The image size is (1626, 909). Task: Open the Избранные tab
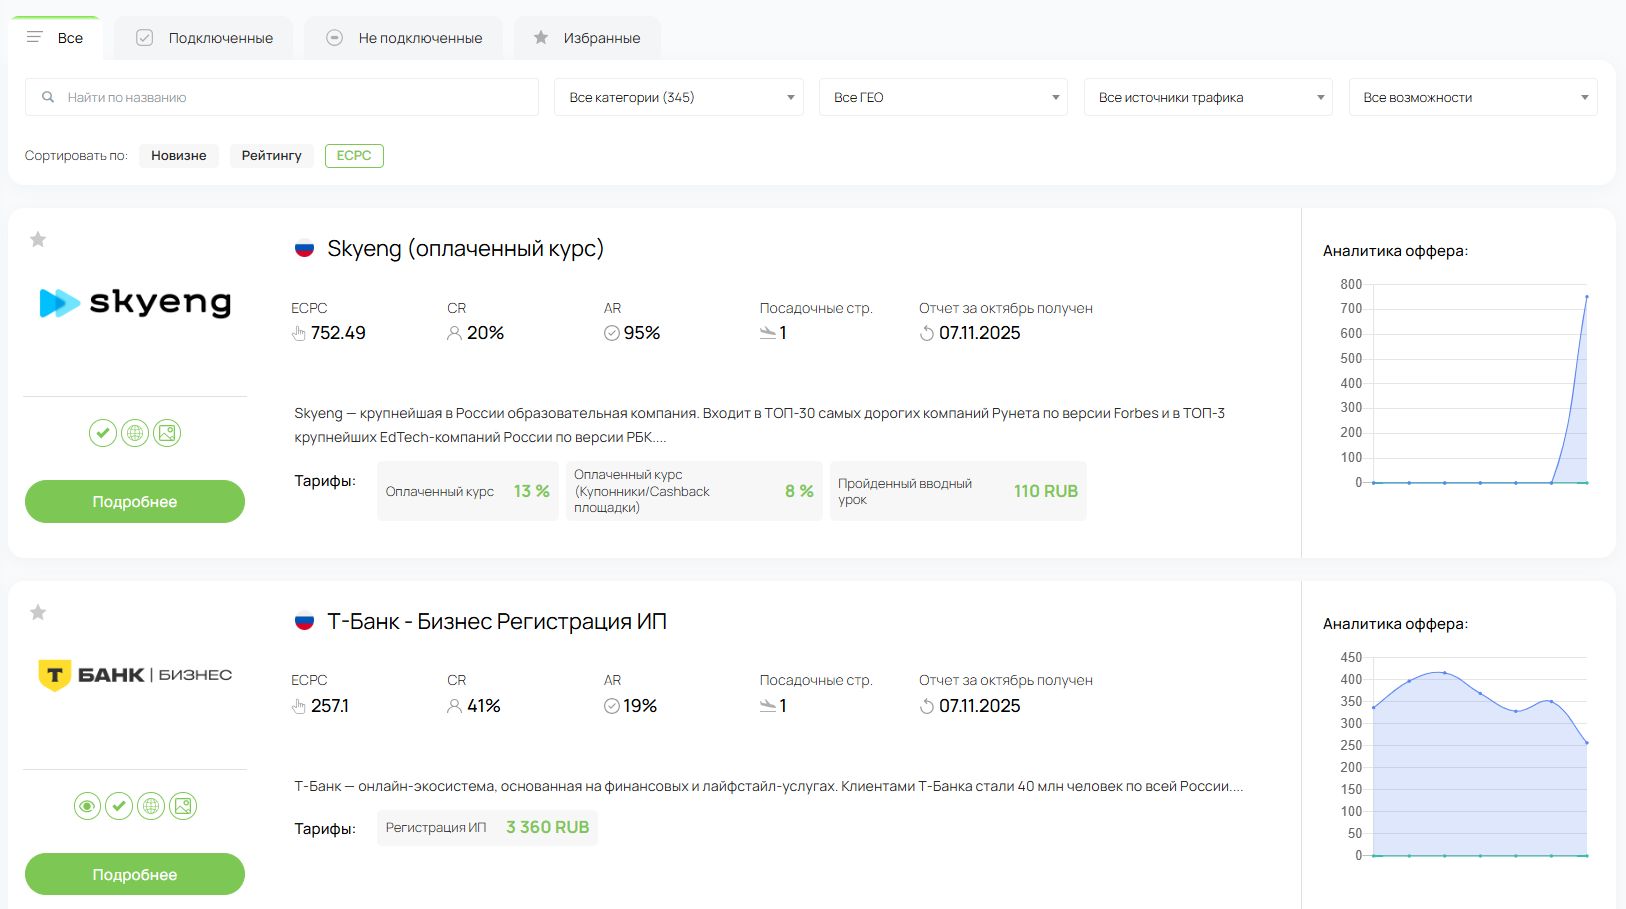tap(587, 38)
